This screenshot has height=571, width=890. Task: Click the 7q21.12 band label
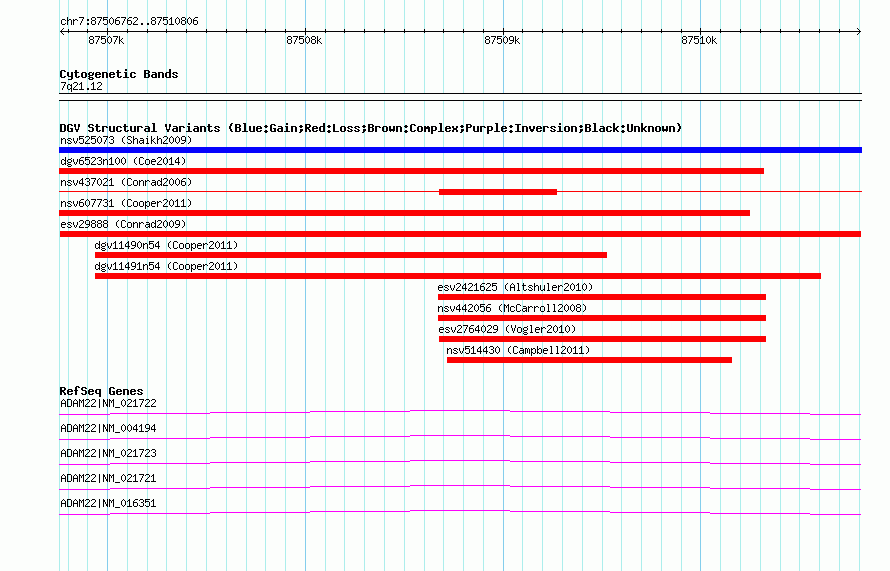coord(81,86)
